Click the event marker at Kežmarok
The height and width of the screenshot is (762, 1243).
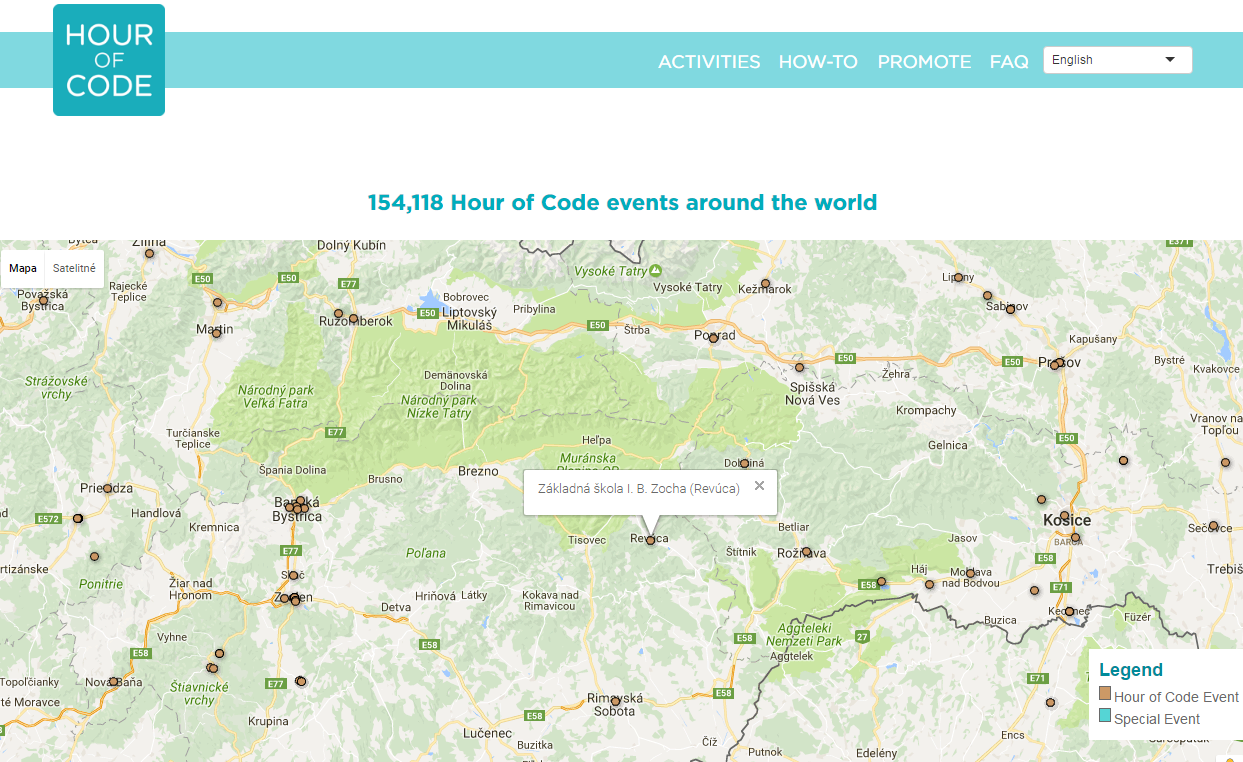pyautogui.click(x=765, y=283)
